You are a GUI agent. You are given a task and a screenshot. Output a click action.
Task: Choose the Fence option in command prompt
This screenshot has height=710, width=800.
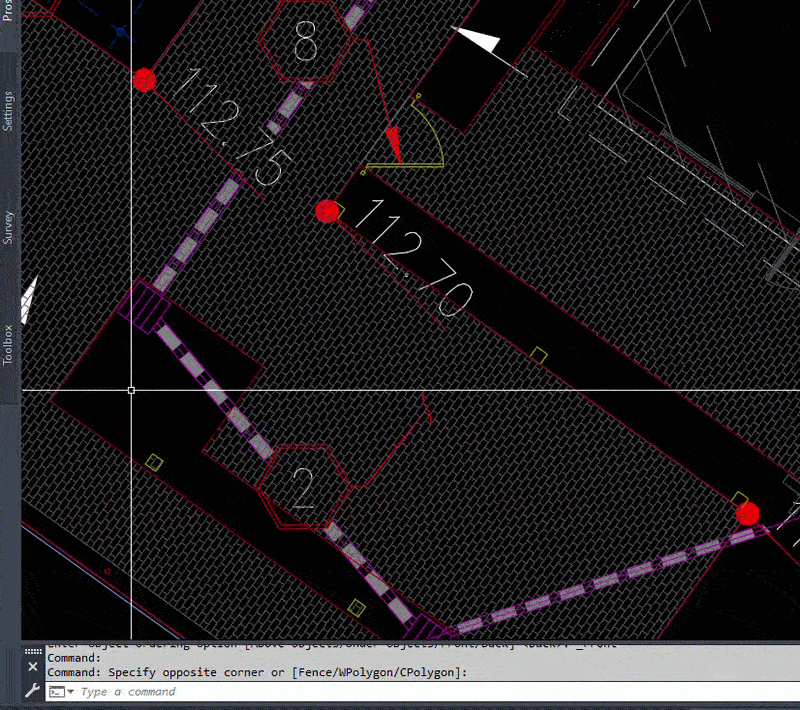tap(316, 672)
